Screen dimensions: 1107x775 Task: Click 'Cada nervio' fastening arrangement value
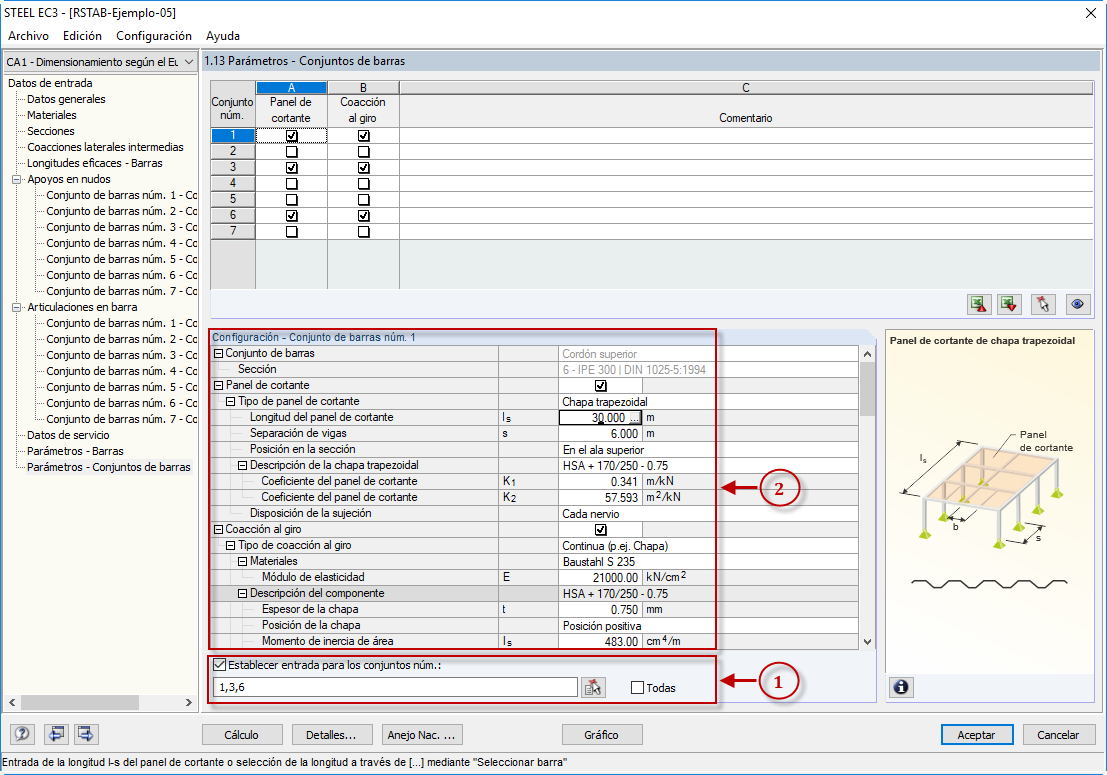(x=591, y=514)
